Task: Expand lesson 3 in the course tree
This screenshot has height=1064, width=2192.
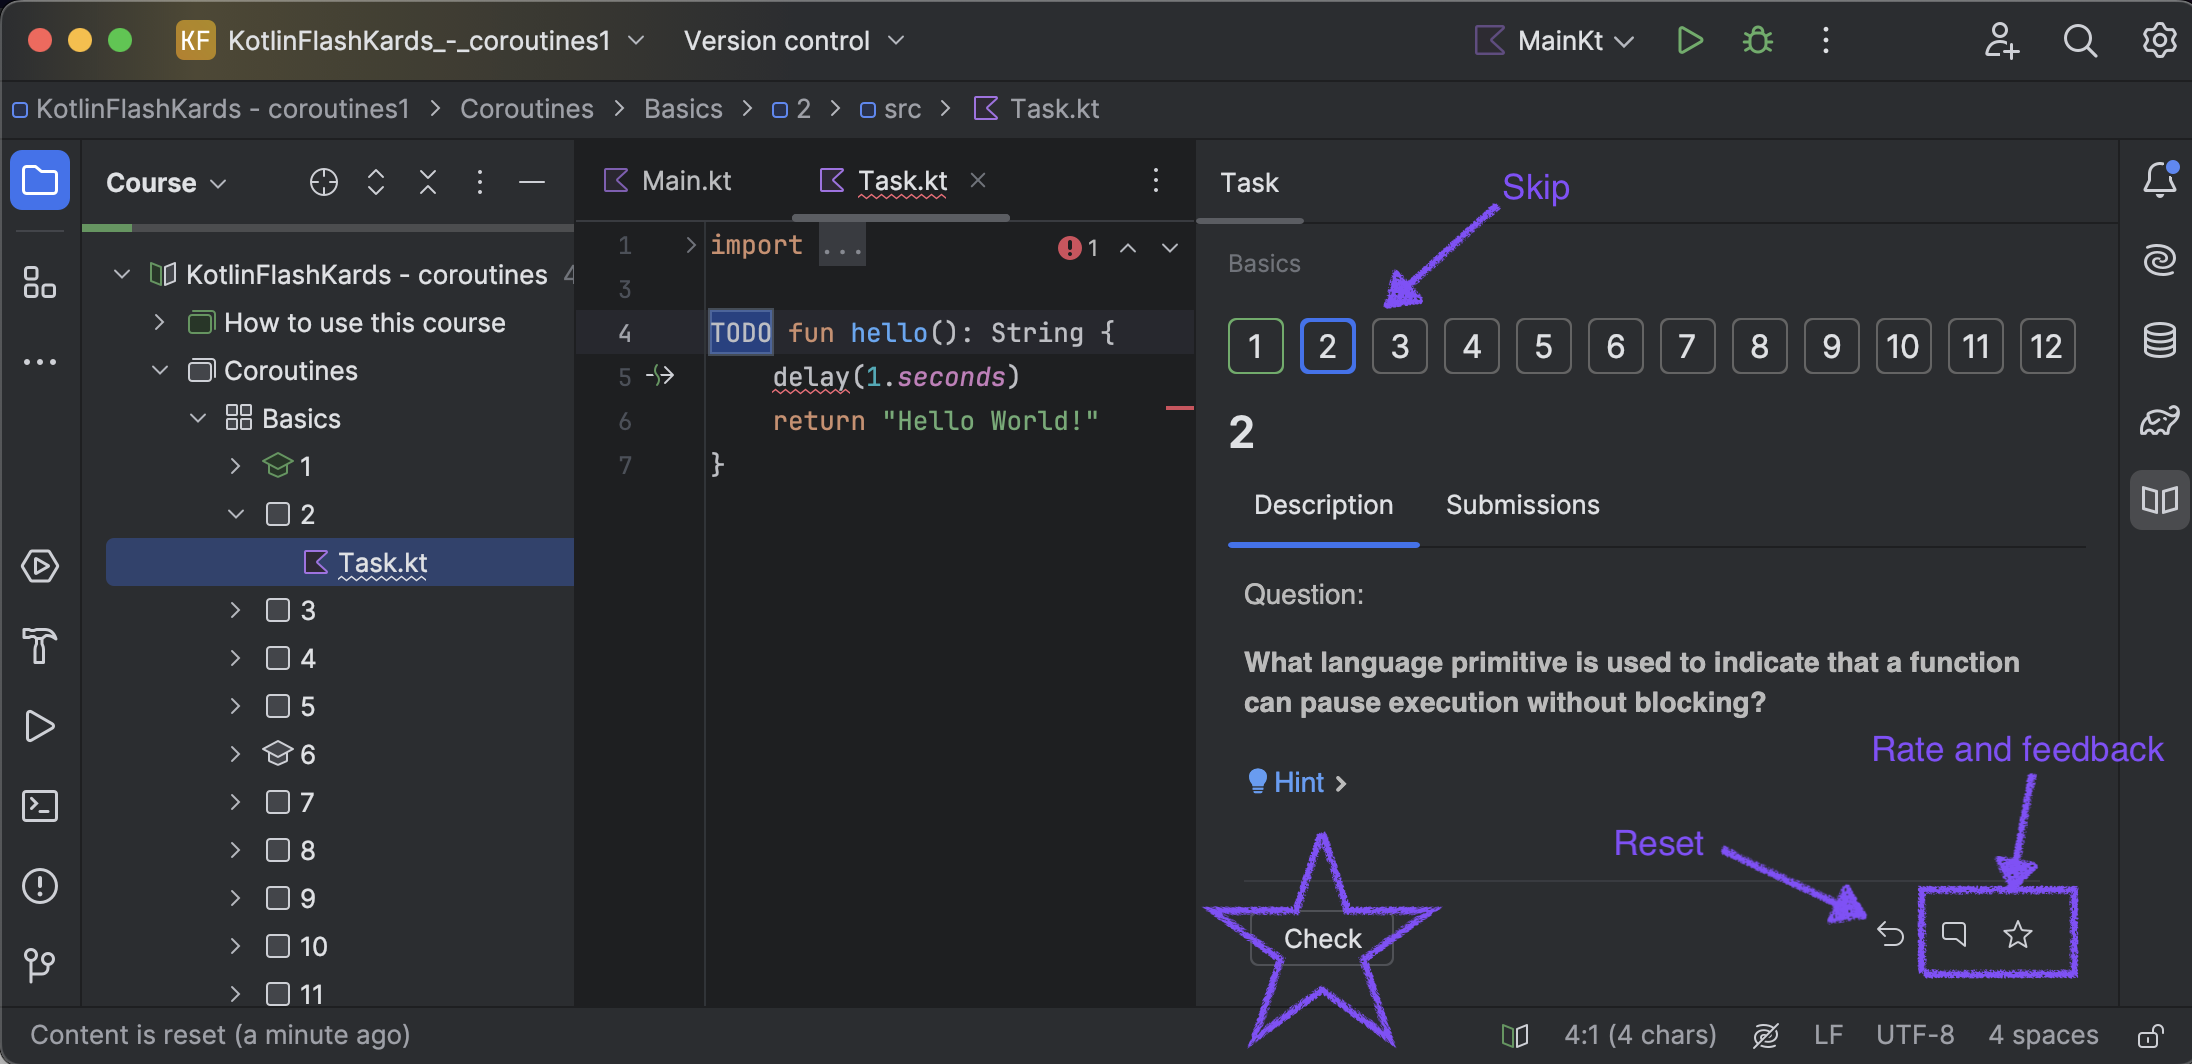Action: pos(236,610)
